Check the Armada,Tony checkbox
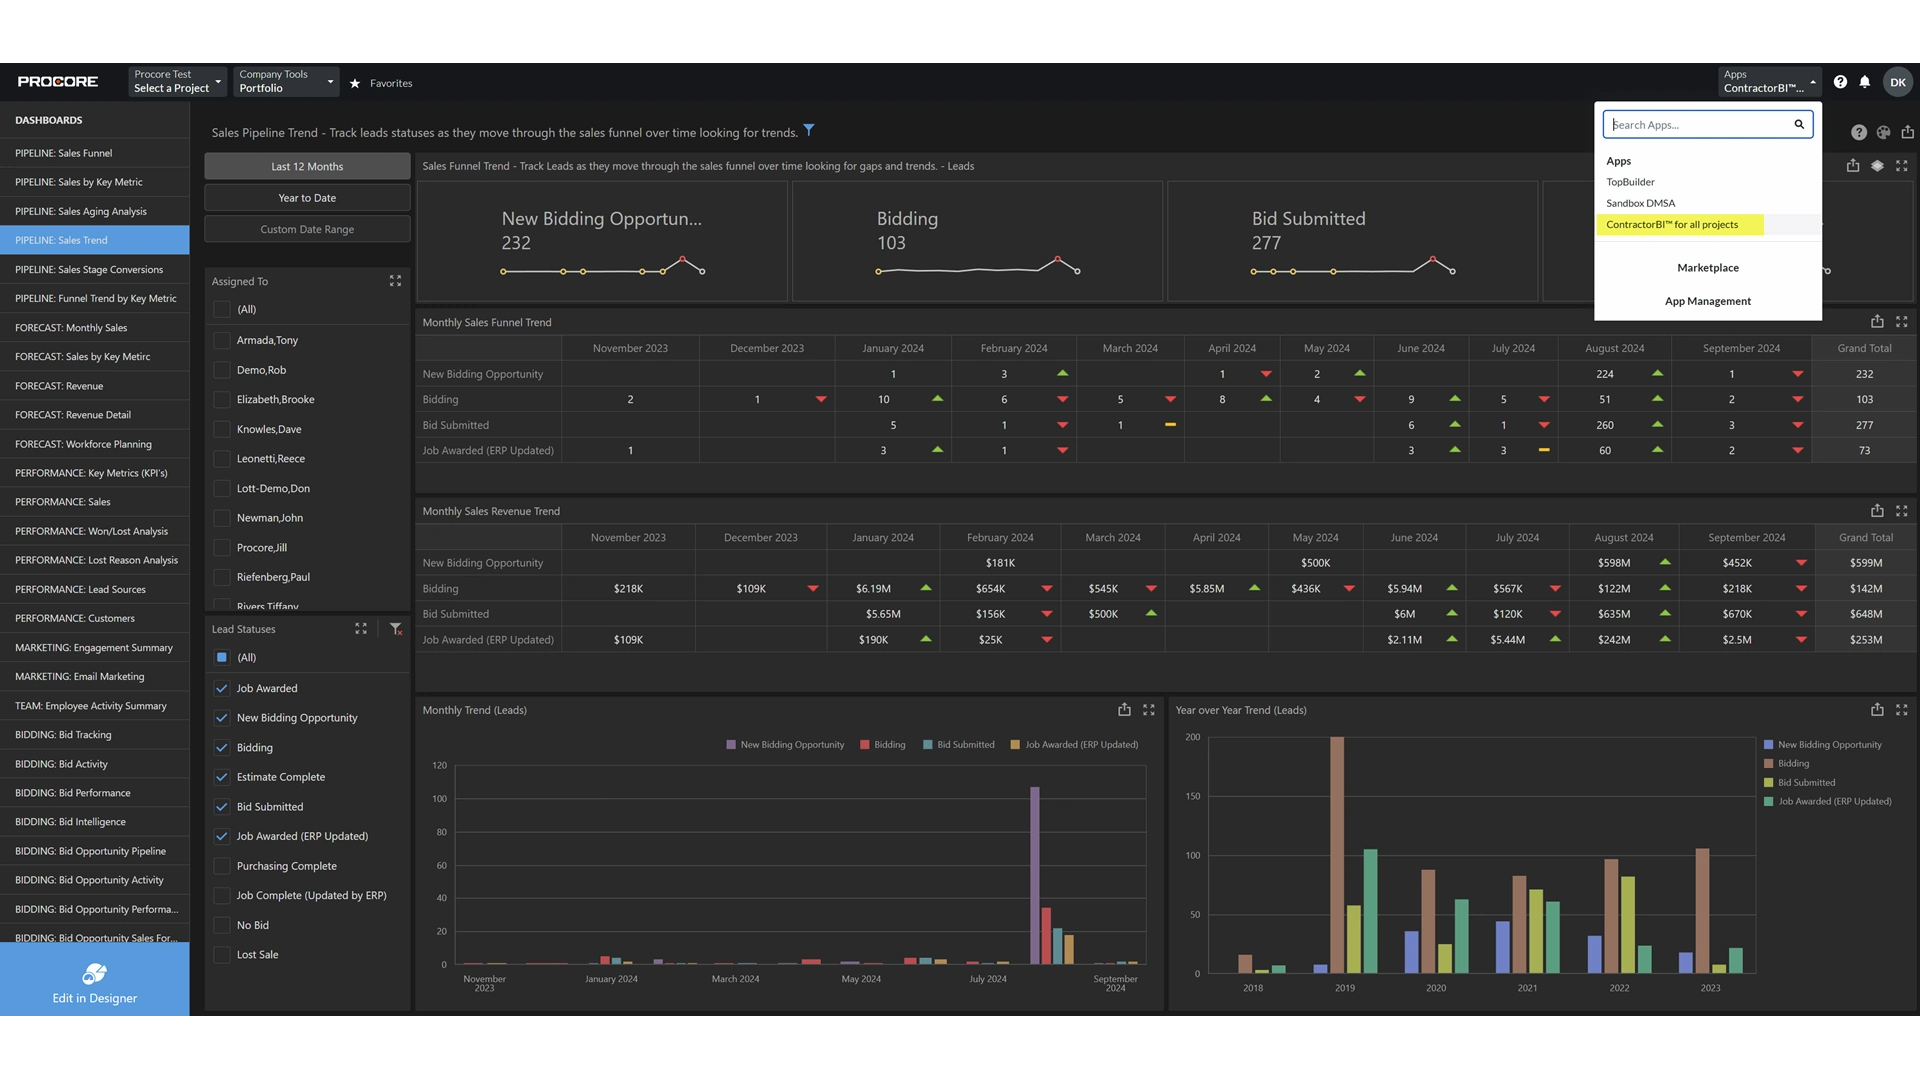This screenshot has height=1080, width=1920. pos(222,340)
